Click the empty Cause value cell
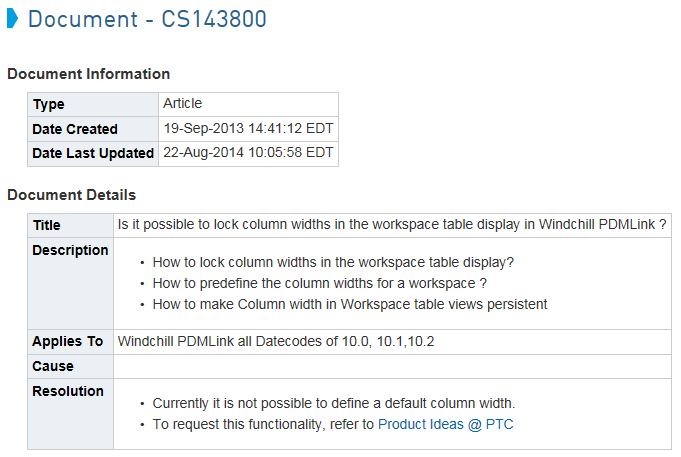The image size is (681, 457). click(392, 367)
